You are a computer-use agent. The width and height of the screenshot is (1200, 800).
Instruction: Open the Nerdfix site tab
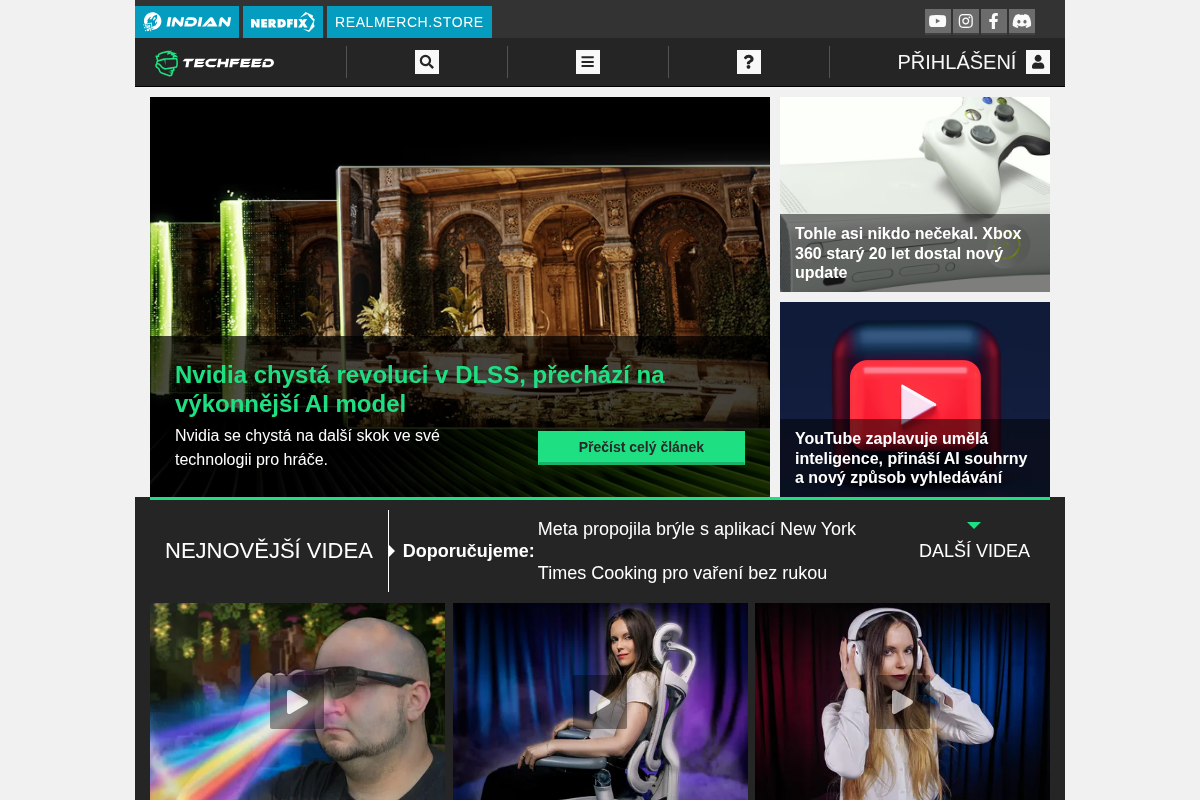[283, 22]
